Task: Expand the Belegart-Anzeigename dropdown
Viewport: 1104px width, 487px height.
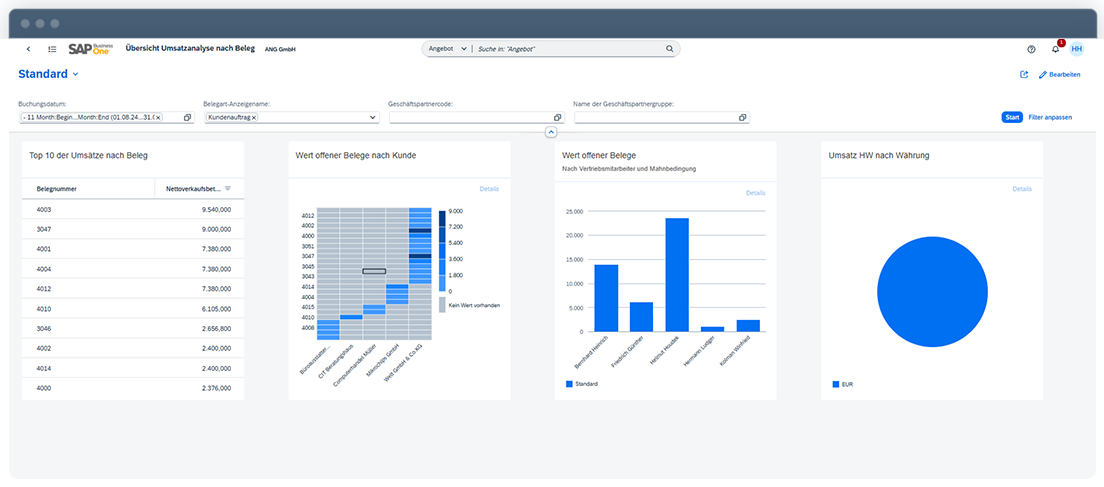Action: 372,118
